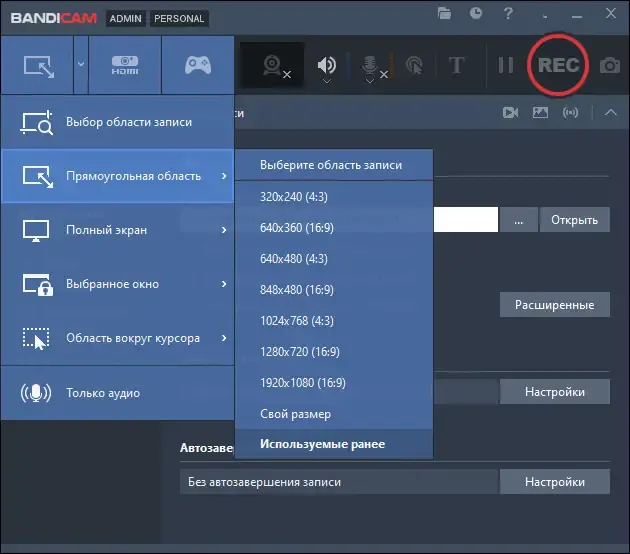Image resolution: width=630 pixels, height=554 pixels.
Task: Pick the 320x240 (4:3) size
Action: click(x=334, y=197)
